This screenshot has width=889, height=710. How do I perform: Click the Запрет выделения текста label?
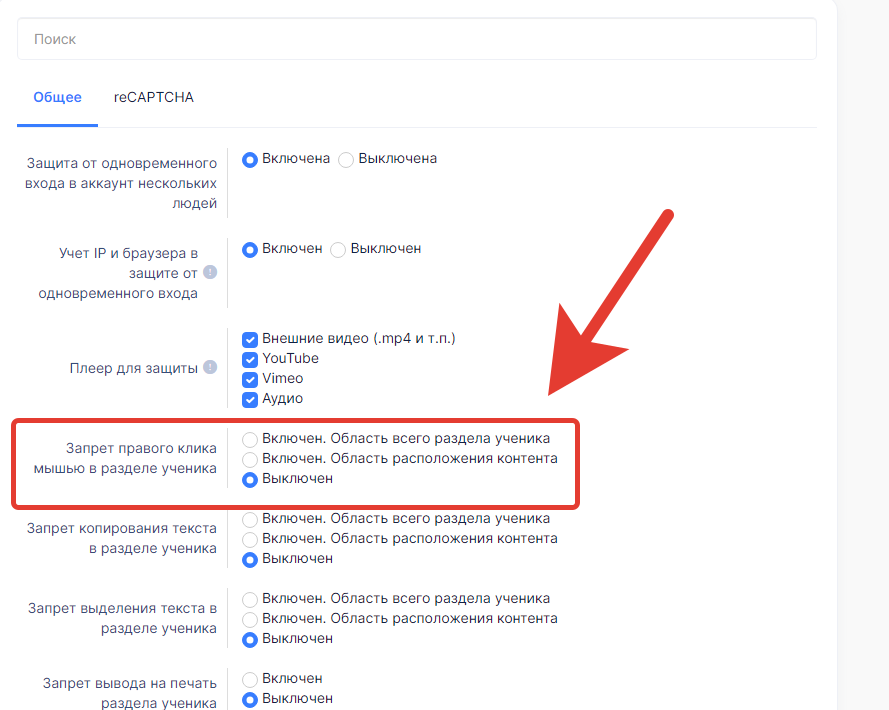122,618
